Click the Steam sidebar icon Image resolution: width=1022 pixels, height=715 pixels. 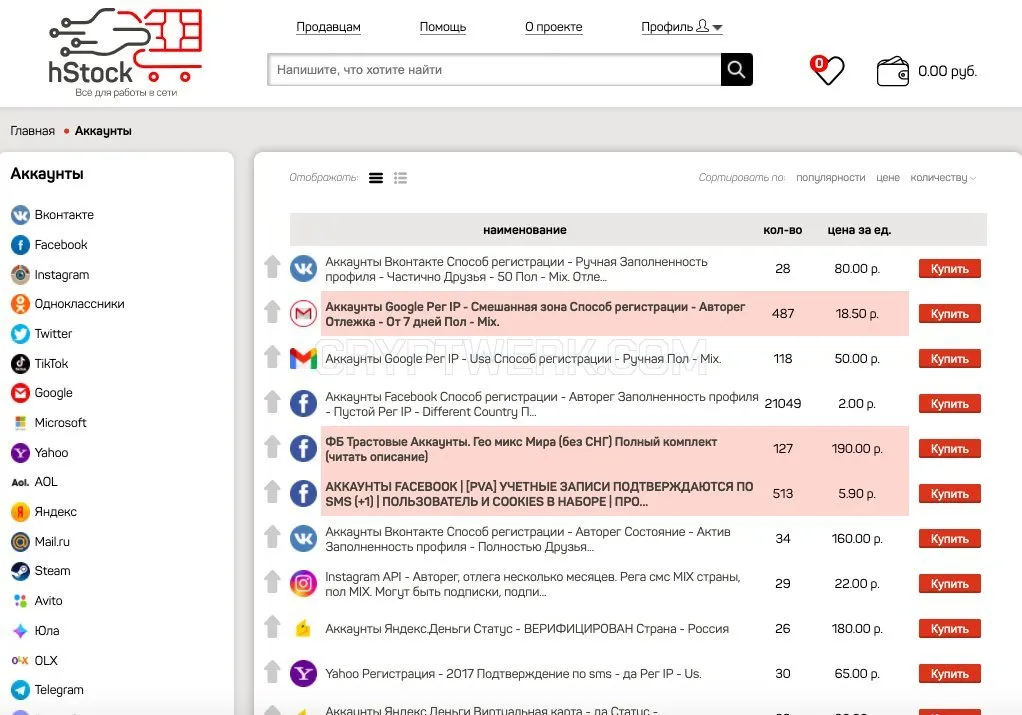click(x=20, y=571)
